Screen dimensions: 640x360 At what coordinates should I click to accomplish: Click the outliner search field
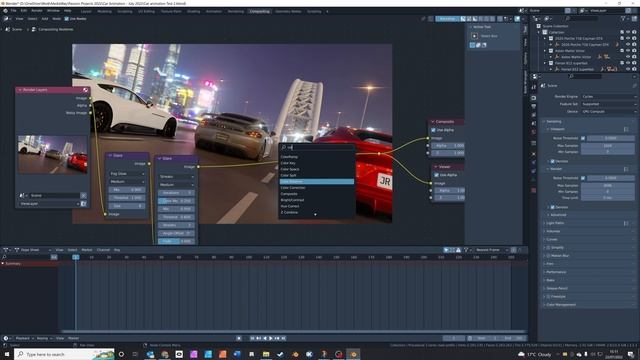click(x=581, y=19)
